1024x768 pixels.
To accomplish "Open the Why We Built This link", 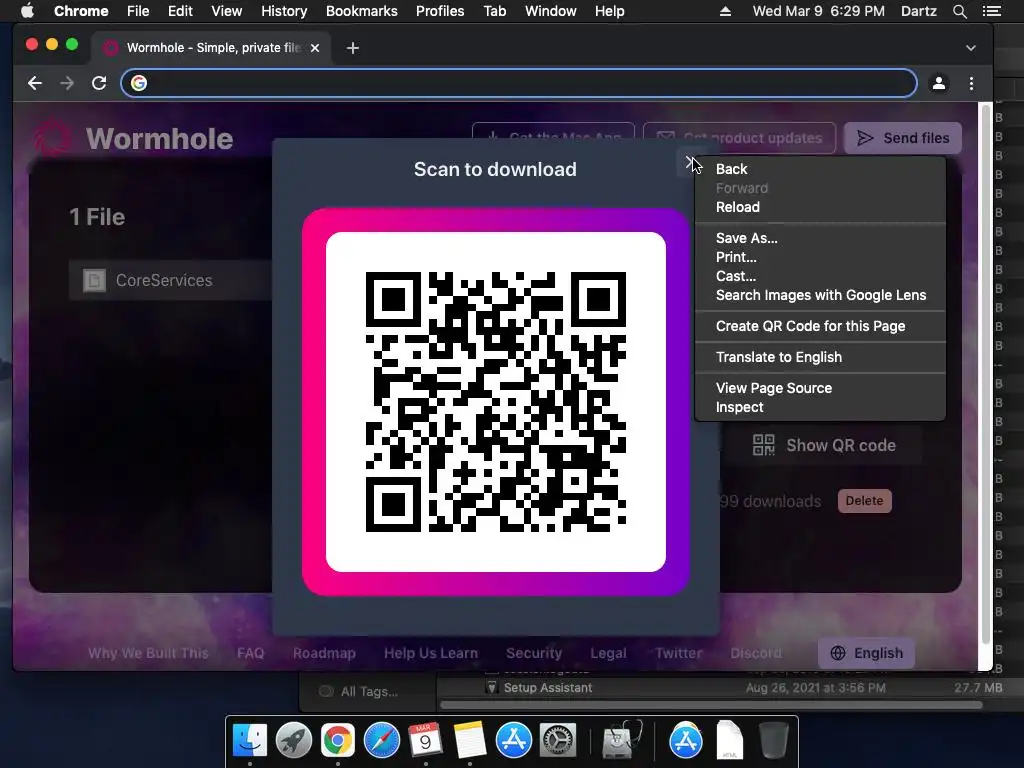I will click(148, 653).
